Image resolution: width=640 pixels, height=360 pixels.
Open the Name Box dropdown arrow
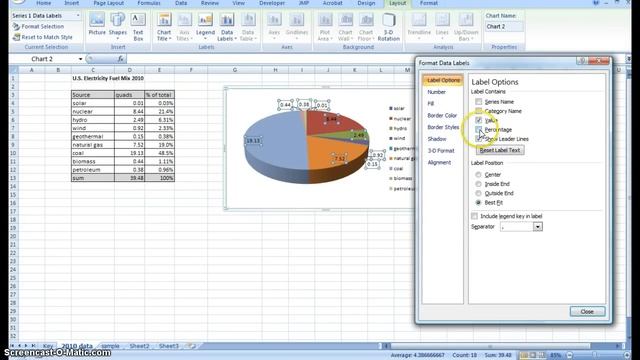point(80,59)
